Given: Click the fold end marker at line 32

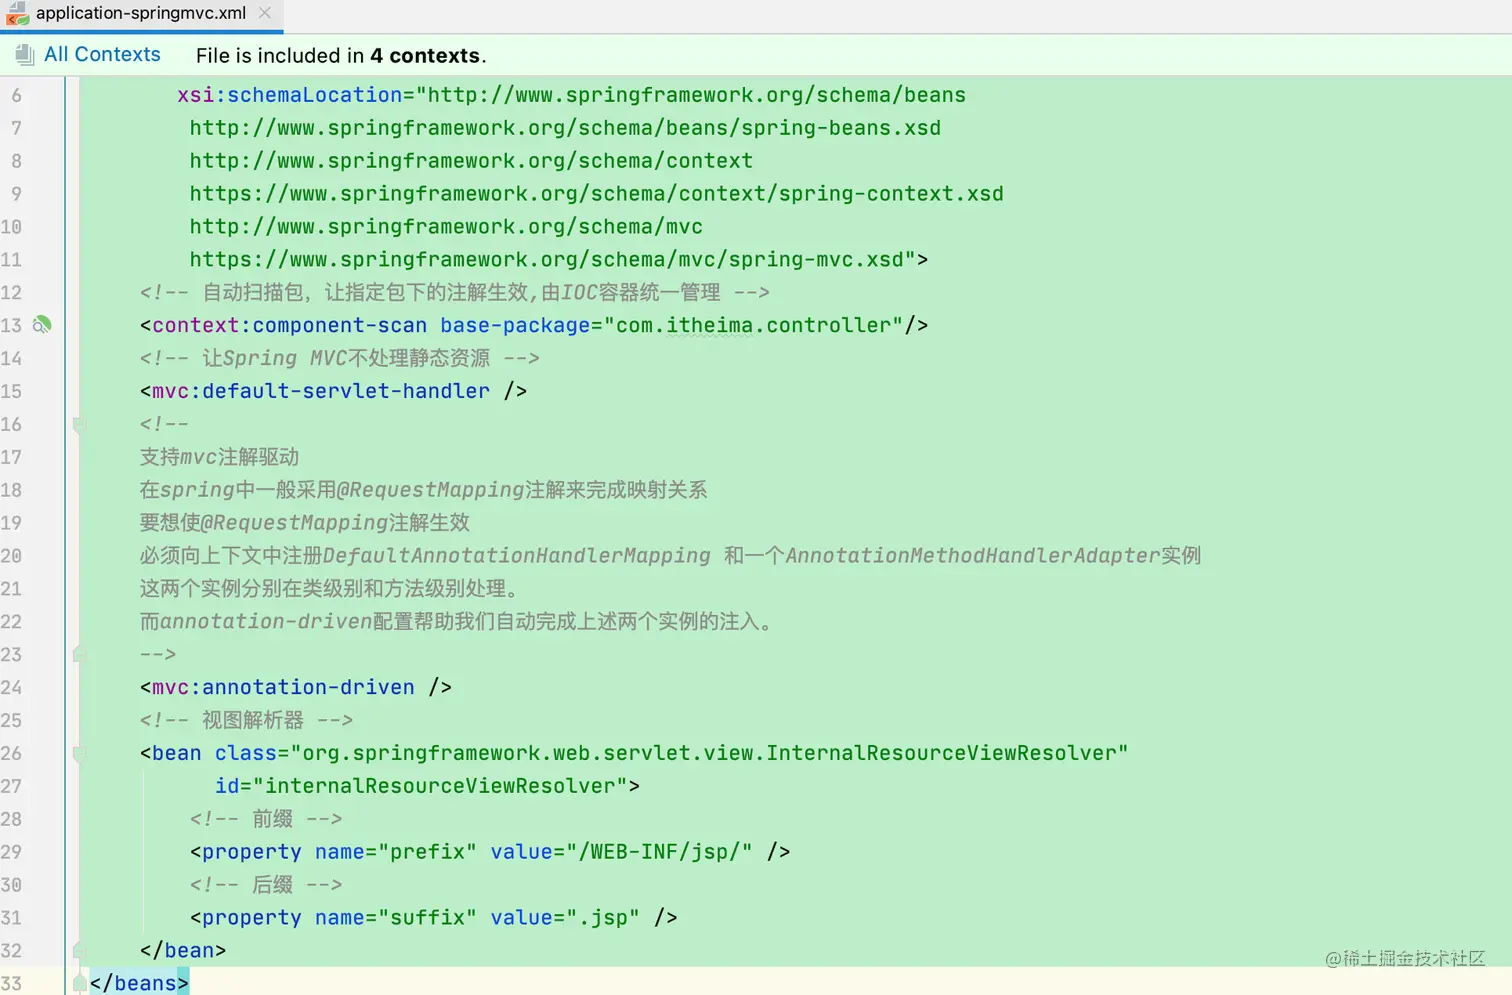Looking at the screenshot, I should (x=79, y=950).
